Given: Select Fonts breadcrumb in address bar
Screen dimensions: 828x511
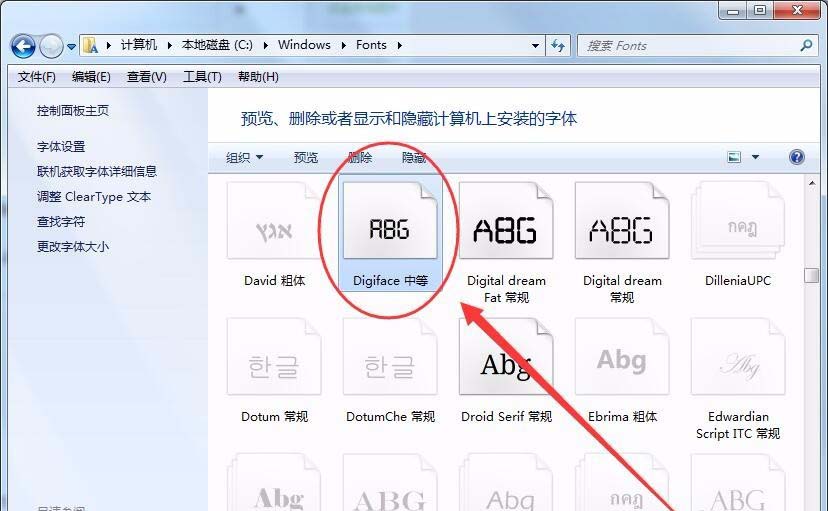Looking at the screenshot, I should point(371,45).
